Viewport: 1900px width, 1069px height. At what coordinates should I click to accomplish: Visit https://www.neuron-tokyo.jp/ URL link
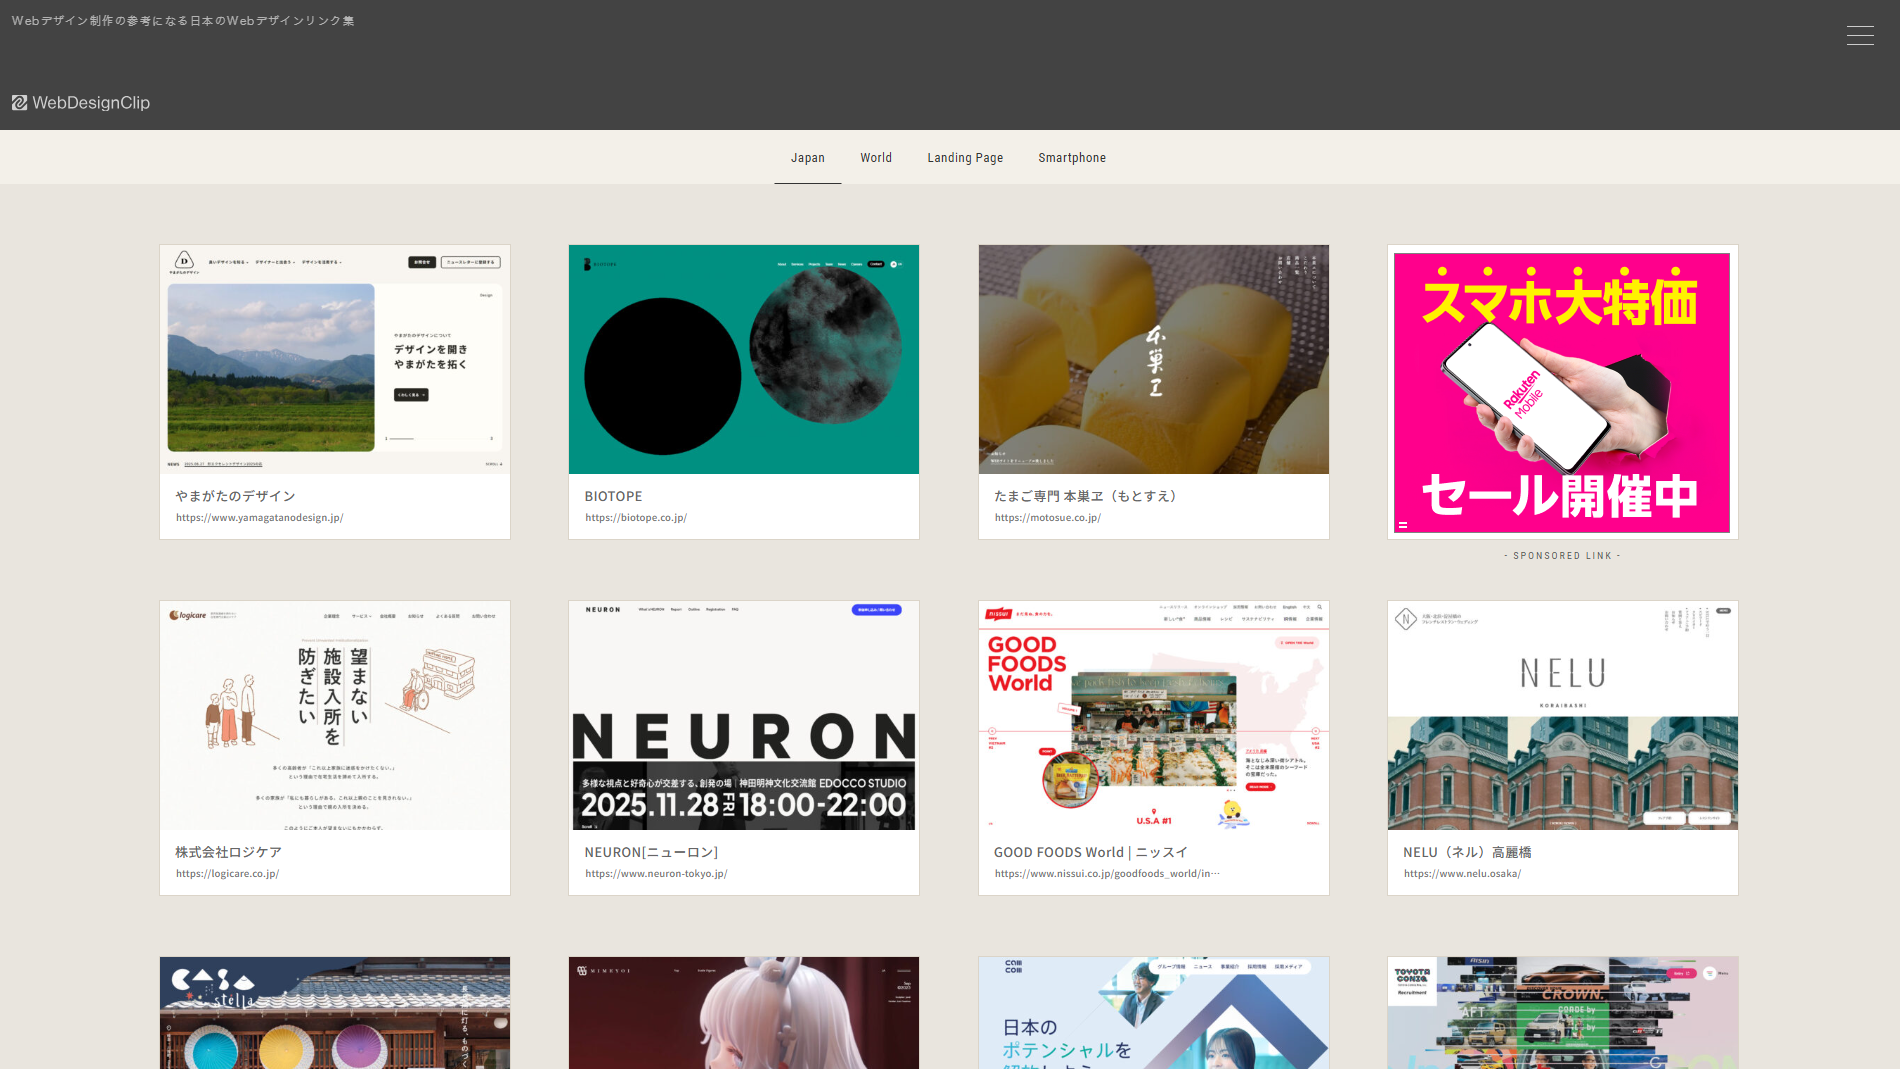pyautogui.click(x=656, y=874)
